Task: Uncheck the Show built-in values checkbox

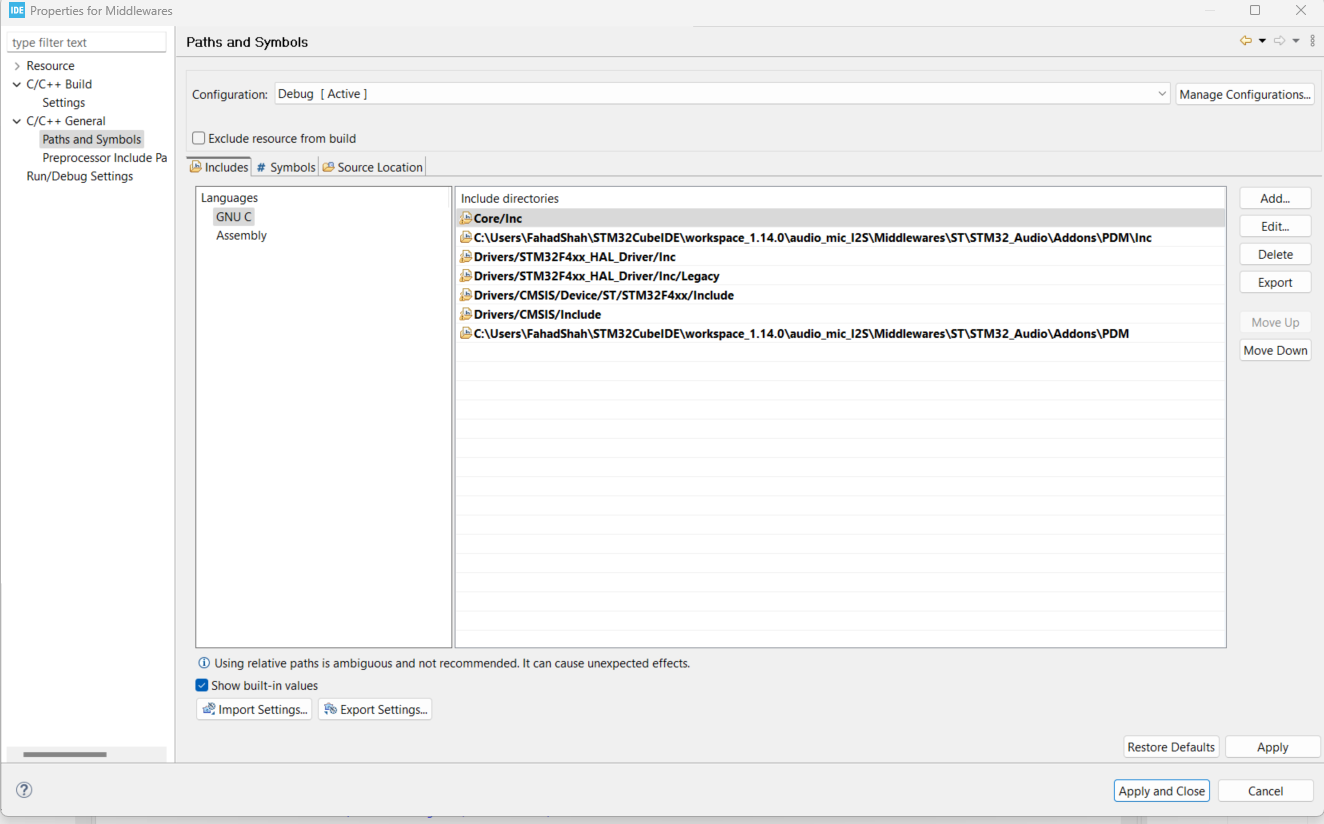Action: tap(201, 685)
